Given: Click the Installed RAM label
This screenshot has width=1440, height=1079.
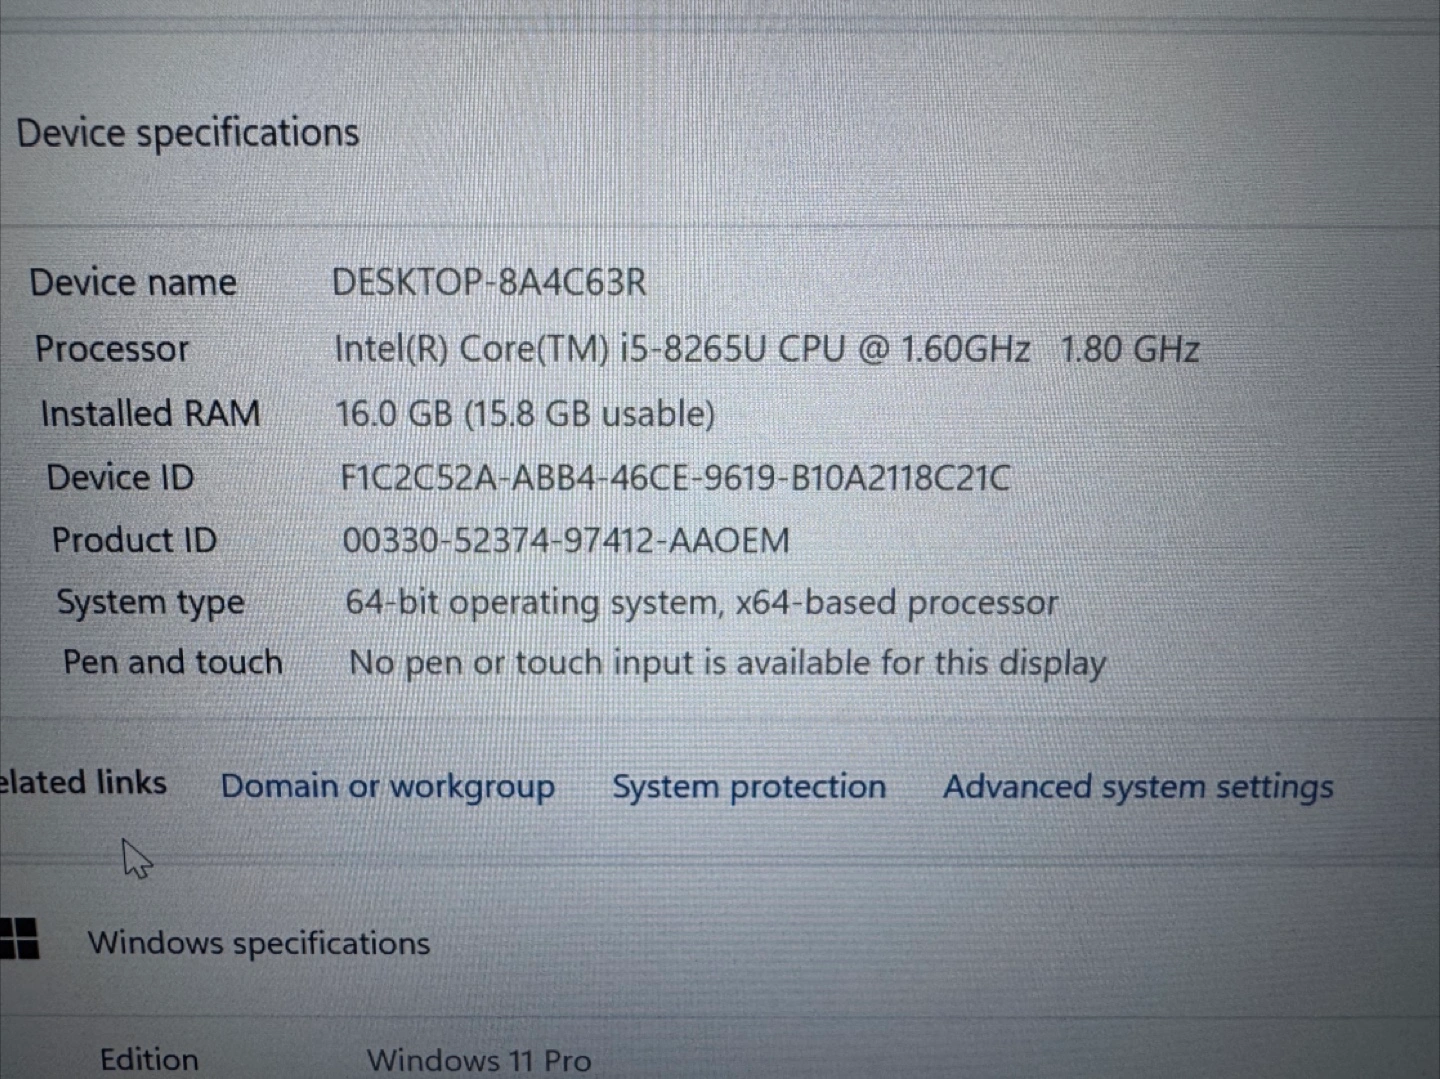Looking at the screenshot, I should [150, 413].
